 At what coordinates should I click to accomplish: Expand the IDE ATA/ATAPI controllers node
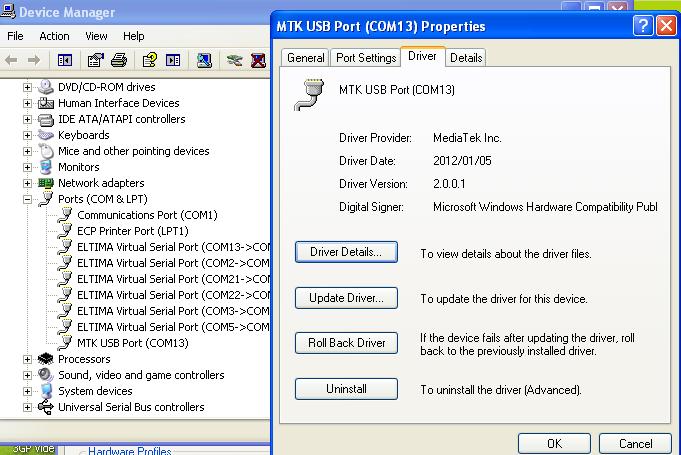pos(27,119)
